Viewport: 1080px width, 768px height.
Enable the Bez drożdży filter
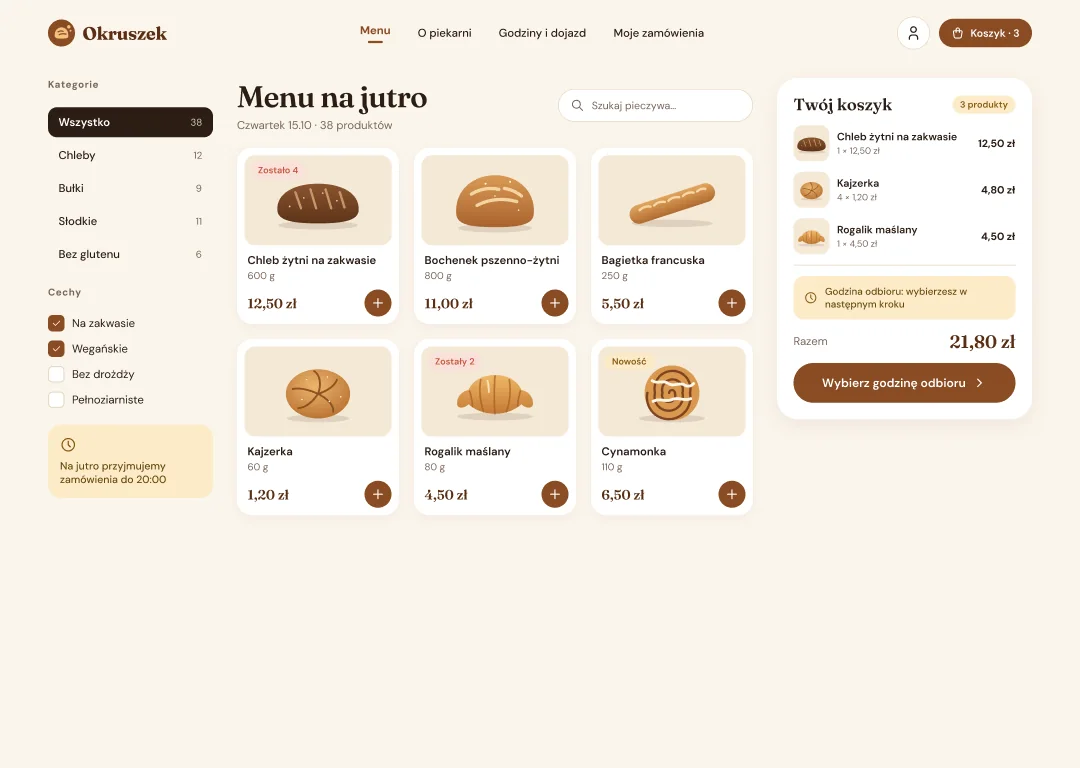point(56,374)
